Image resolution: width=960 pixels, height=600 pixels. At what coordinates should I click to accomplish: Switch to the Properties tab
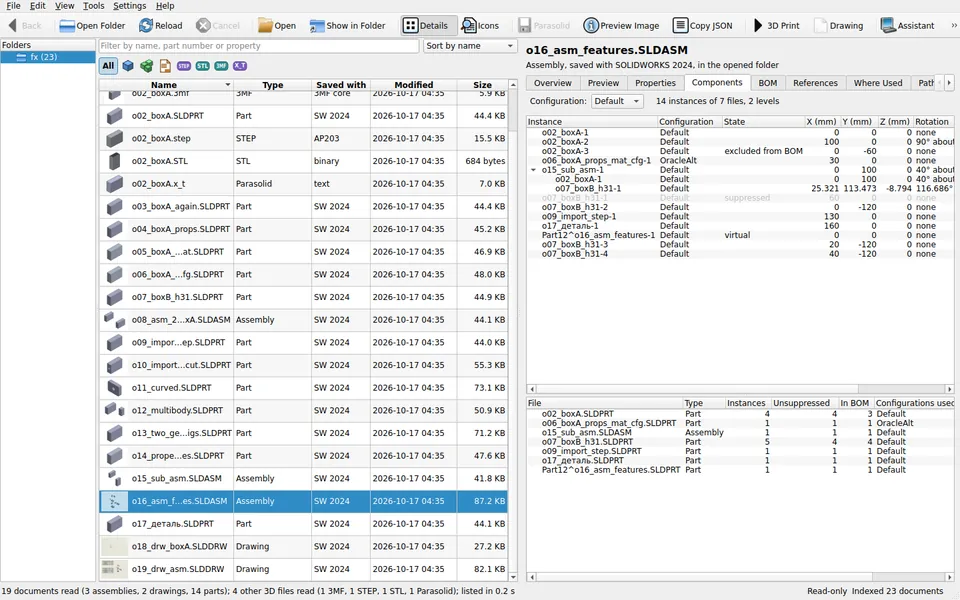click(655, 83)
